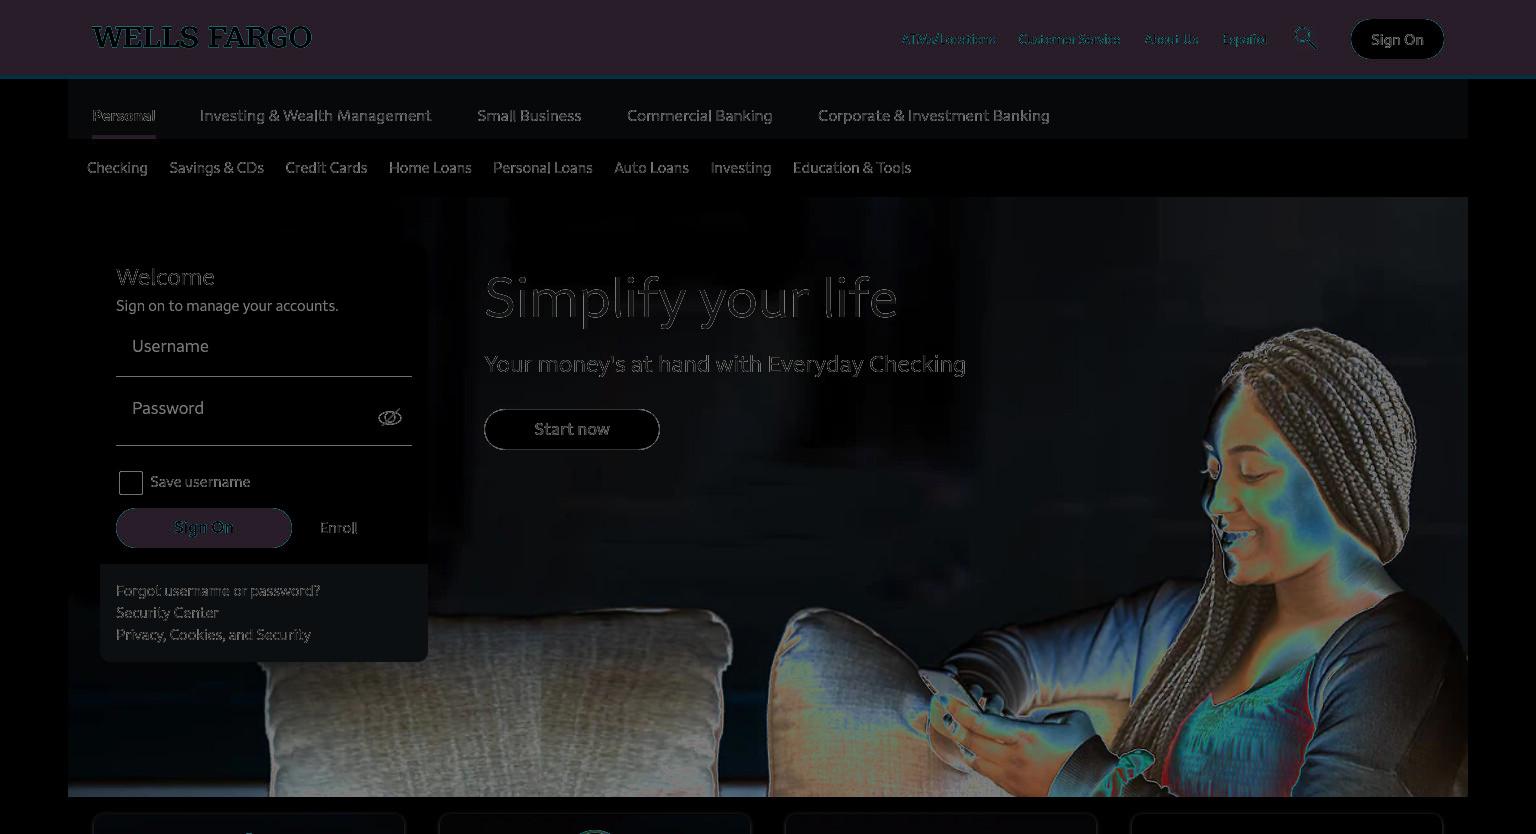This screenshot has width=1536, height=834.
Task: Open the Personal Loans menu
Action: [542, 168]
